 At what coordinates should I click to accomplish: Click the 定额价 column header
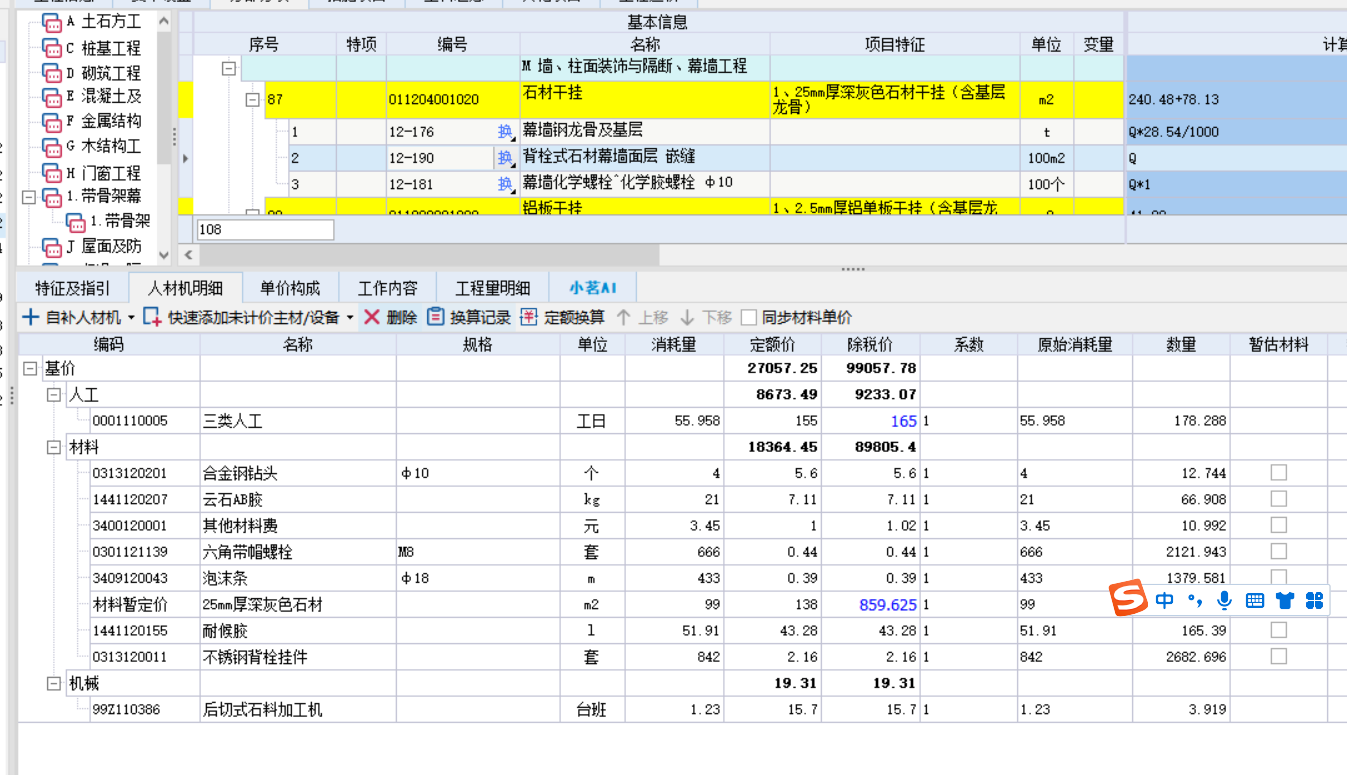coord(772,344)
